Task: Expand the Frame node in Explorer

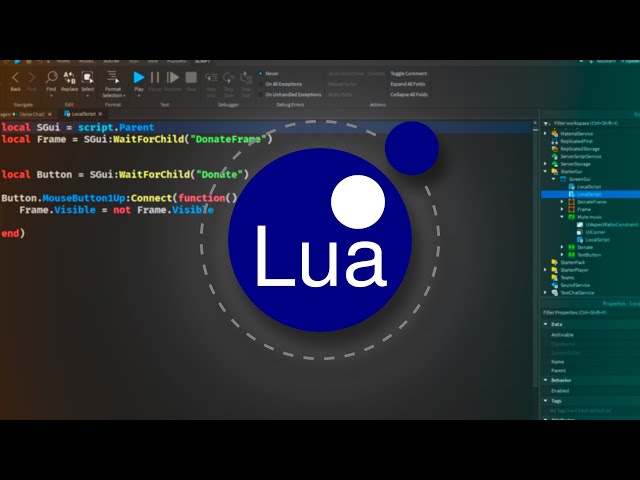Action: pyautogui.click(x=562, y=209)
